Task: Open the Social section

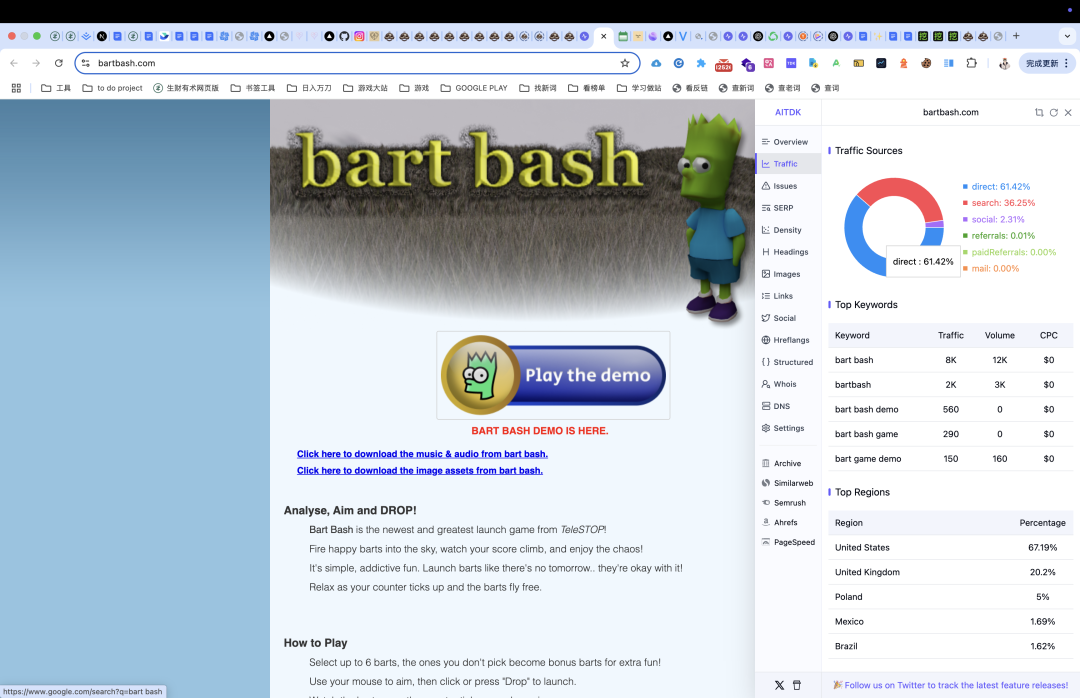Action: point(778,318)
